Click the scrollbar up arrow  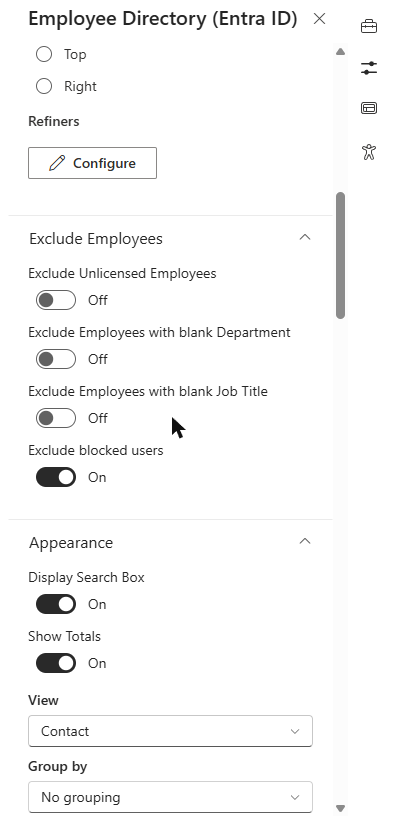[x=341, y=52]
